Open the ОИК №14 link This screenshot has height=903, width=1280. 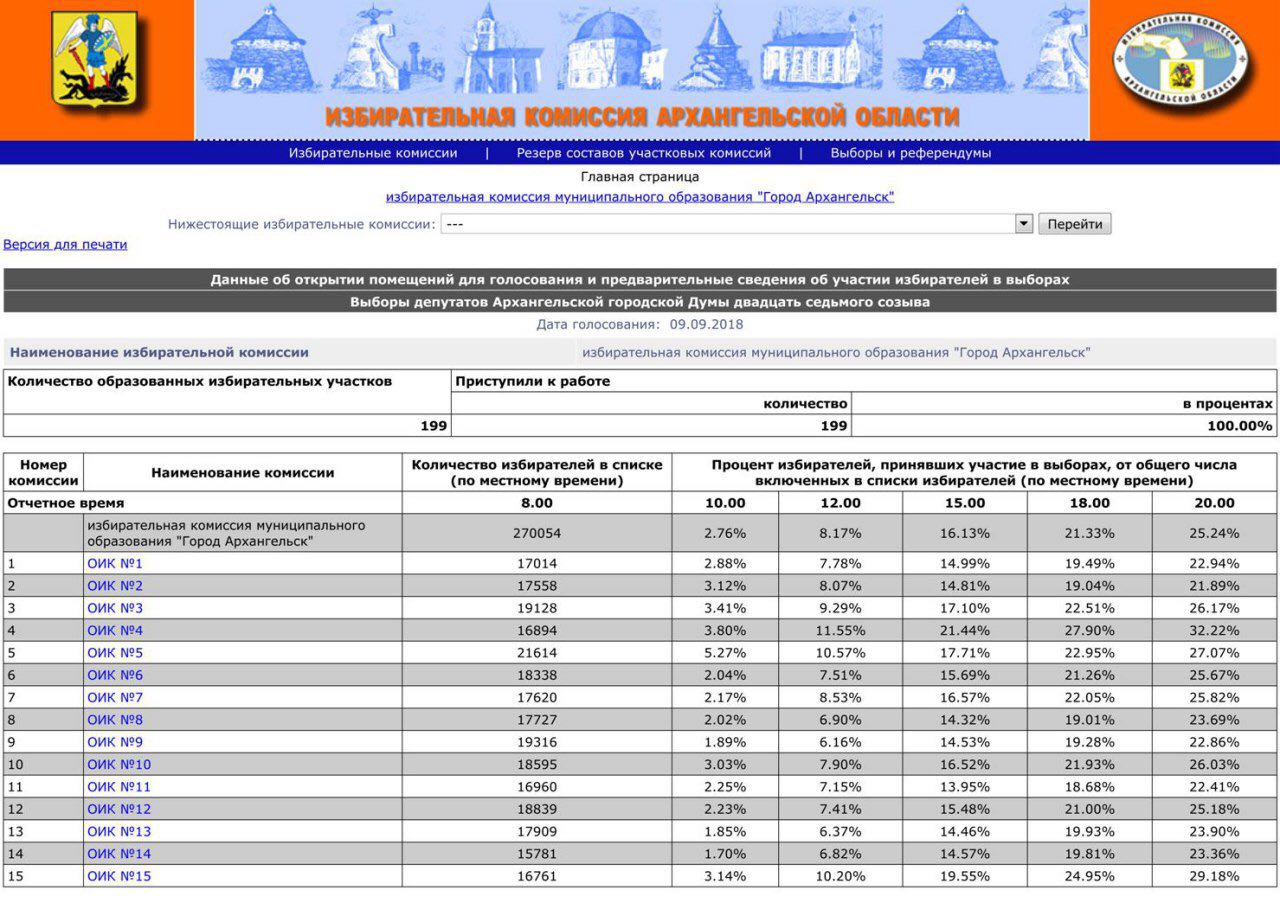119,853
